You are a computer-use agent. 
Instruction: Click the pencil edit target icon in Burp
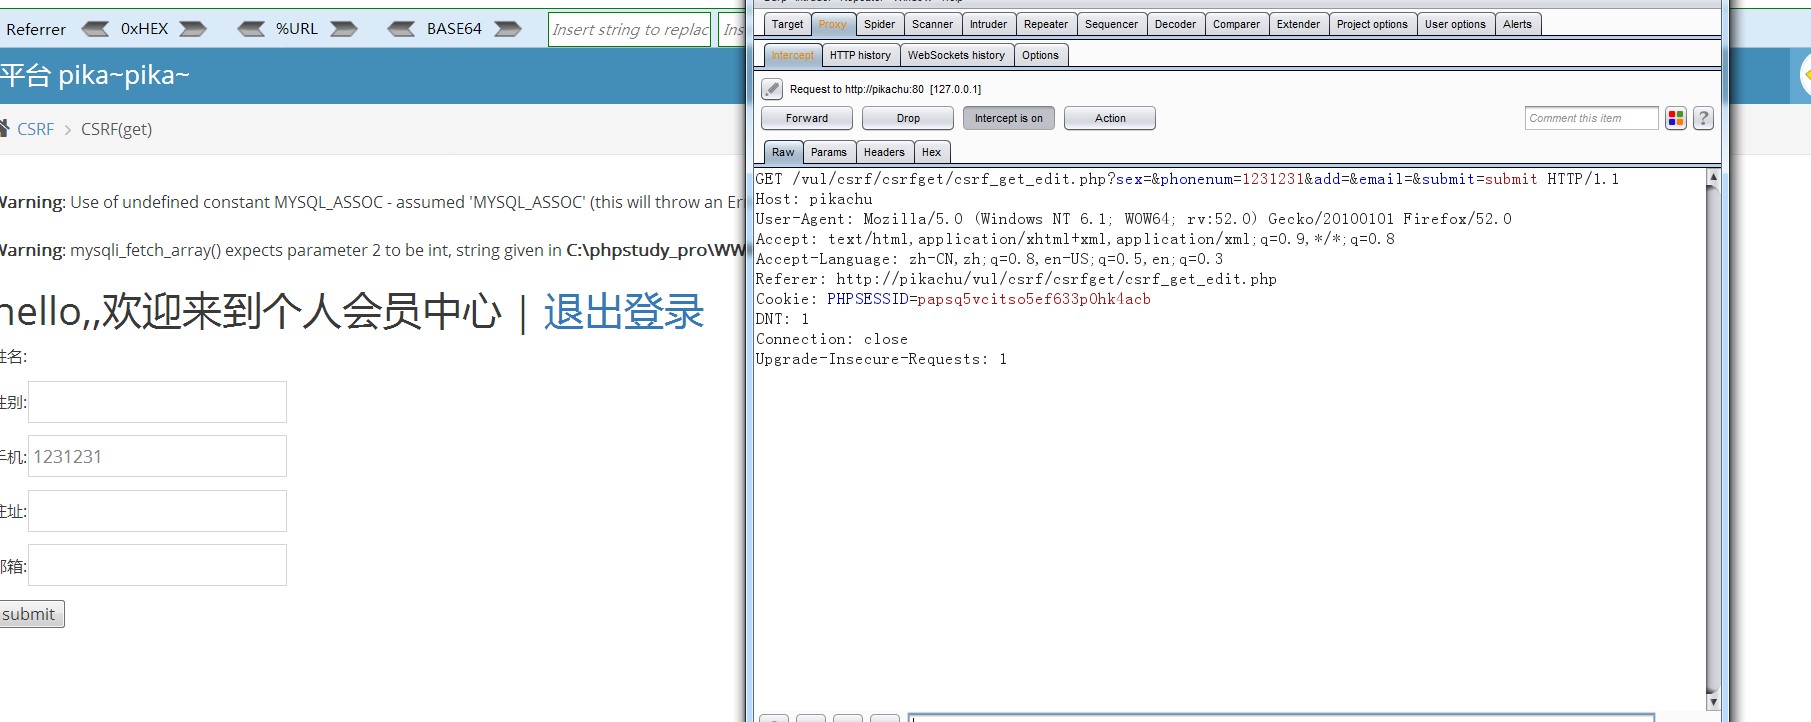(x=772, y=89)
